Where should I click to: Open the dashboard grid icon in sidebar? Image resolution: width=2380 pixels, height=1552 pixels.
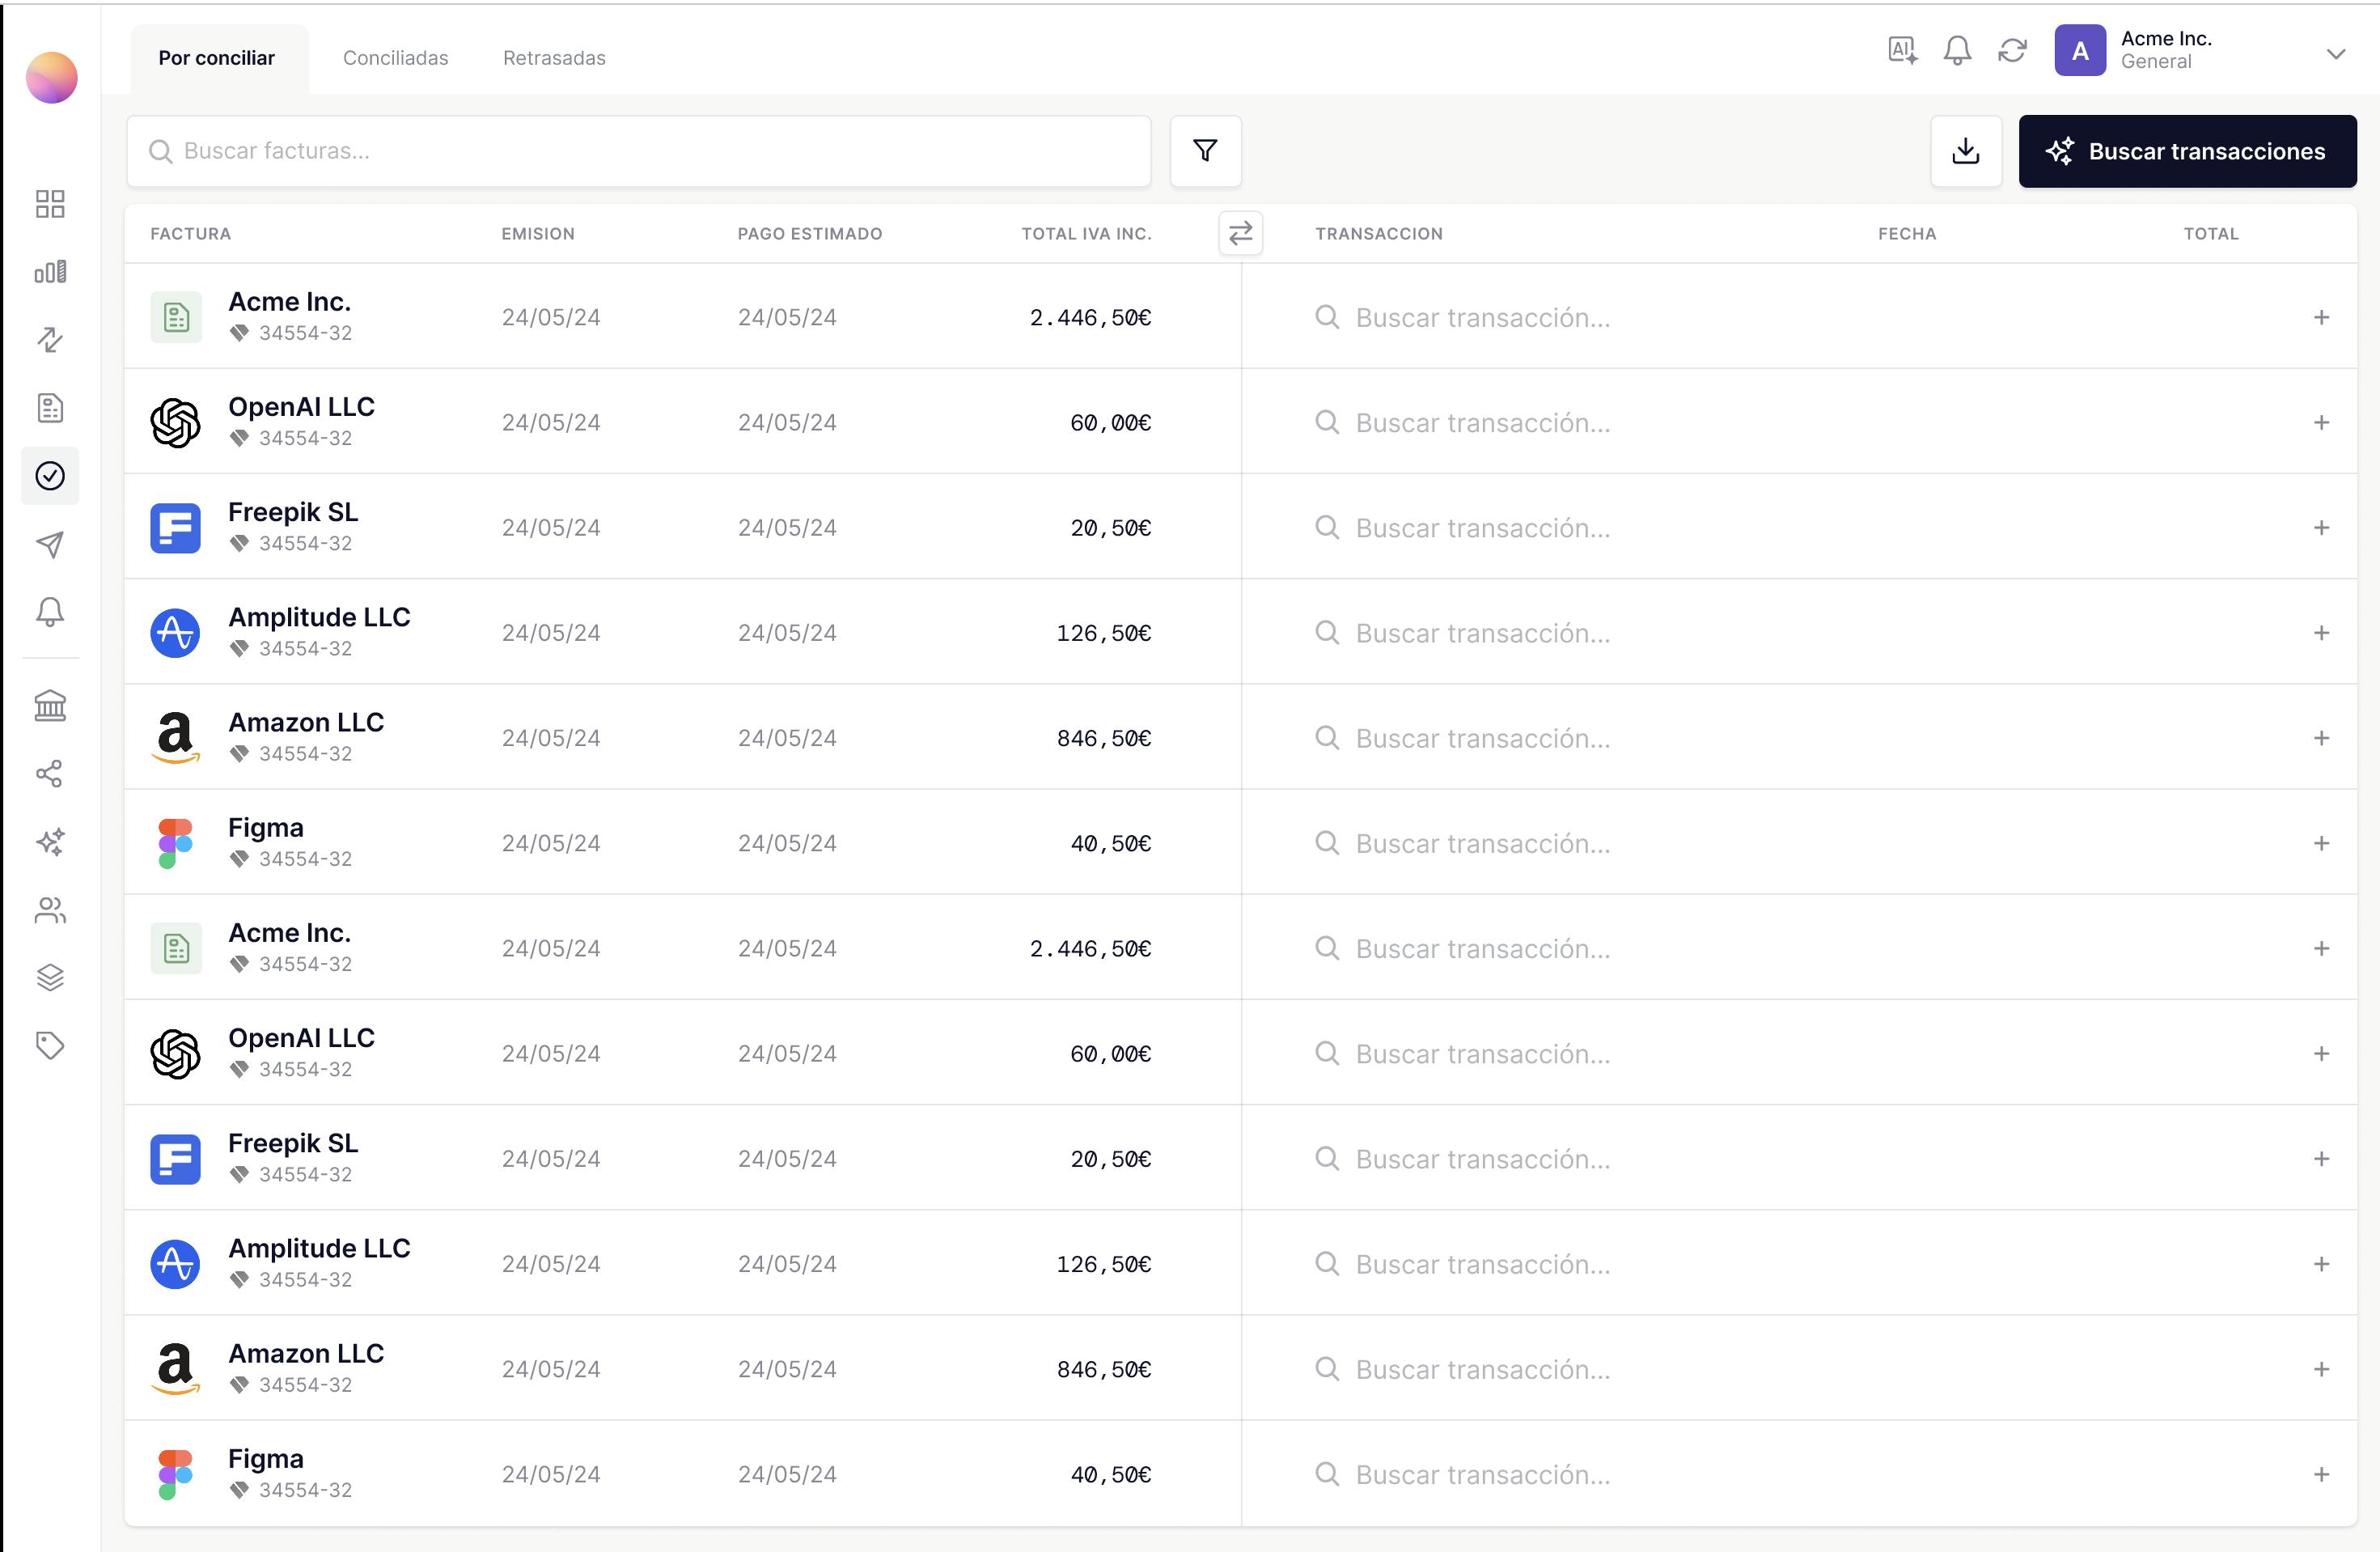click(50, 204)
